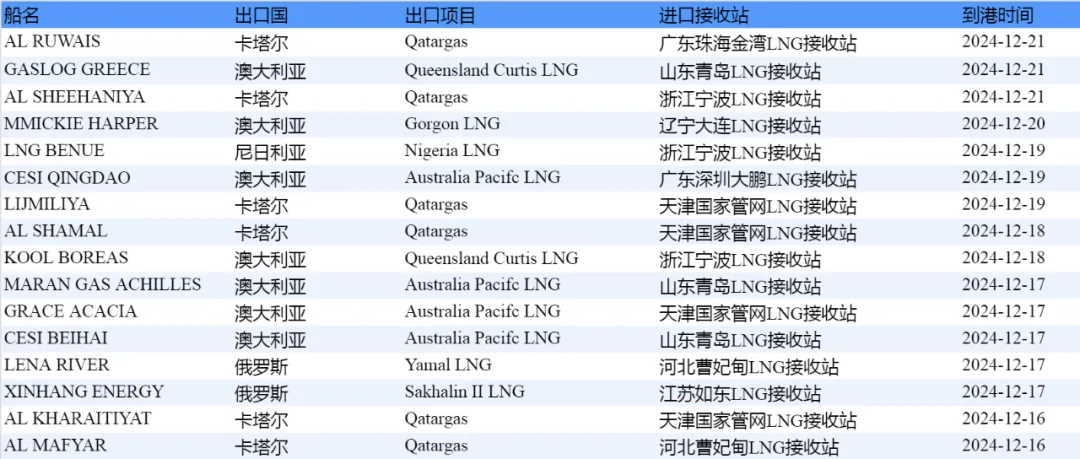Click 河北曹妃甸LNG接收站 in AL MAFYAR row

pyautogui.click(x=749, y=447)
